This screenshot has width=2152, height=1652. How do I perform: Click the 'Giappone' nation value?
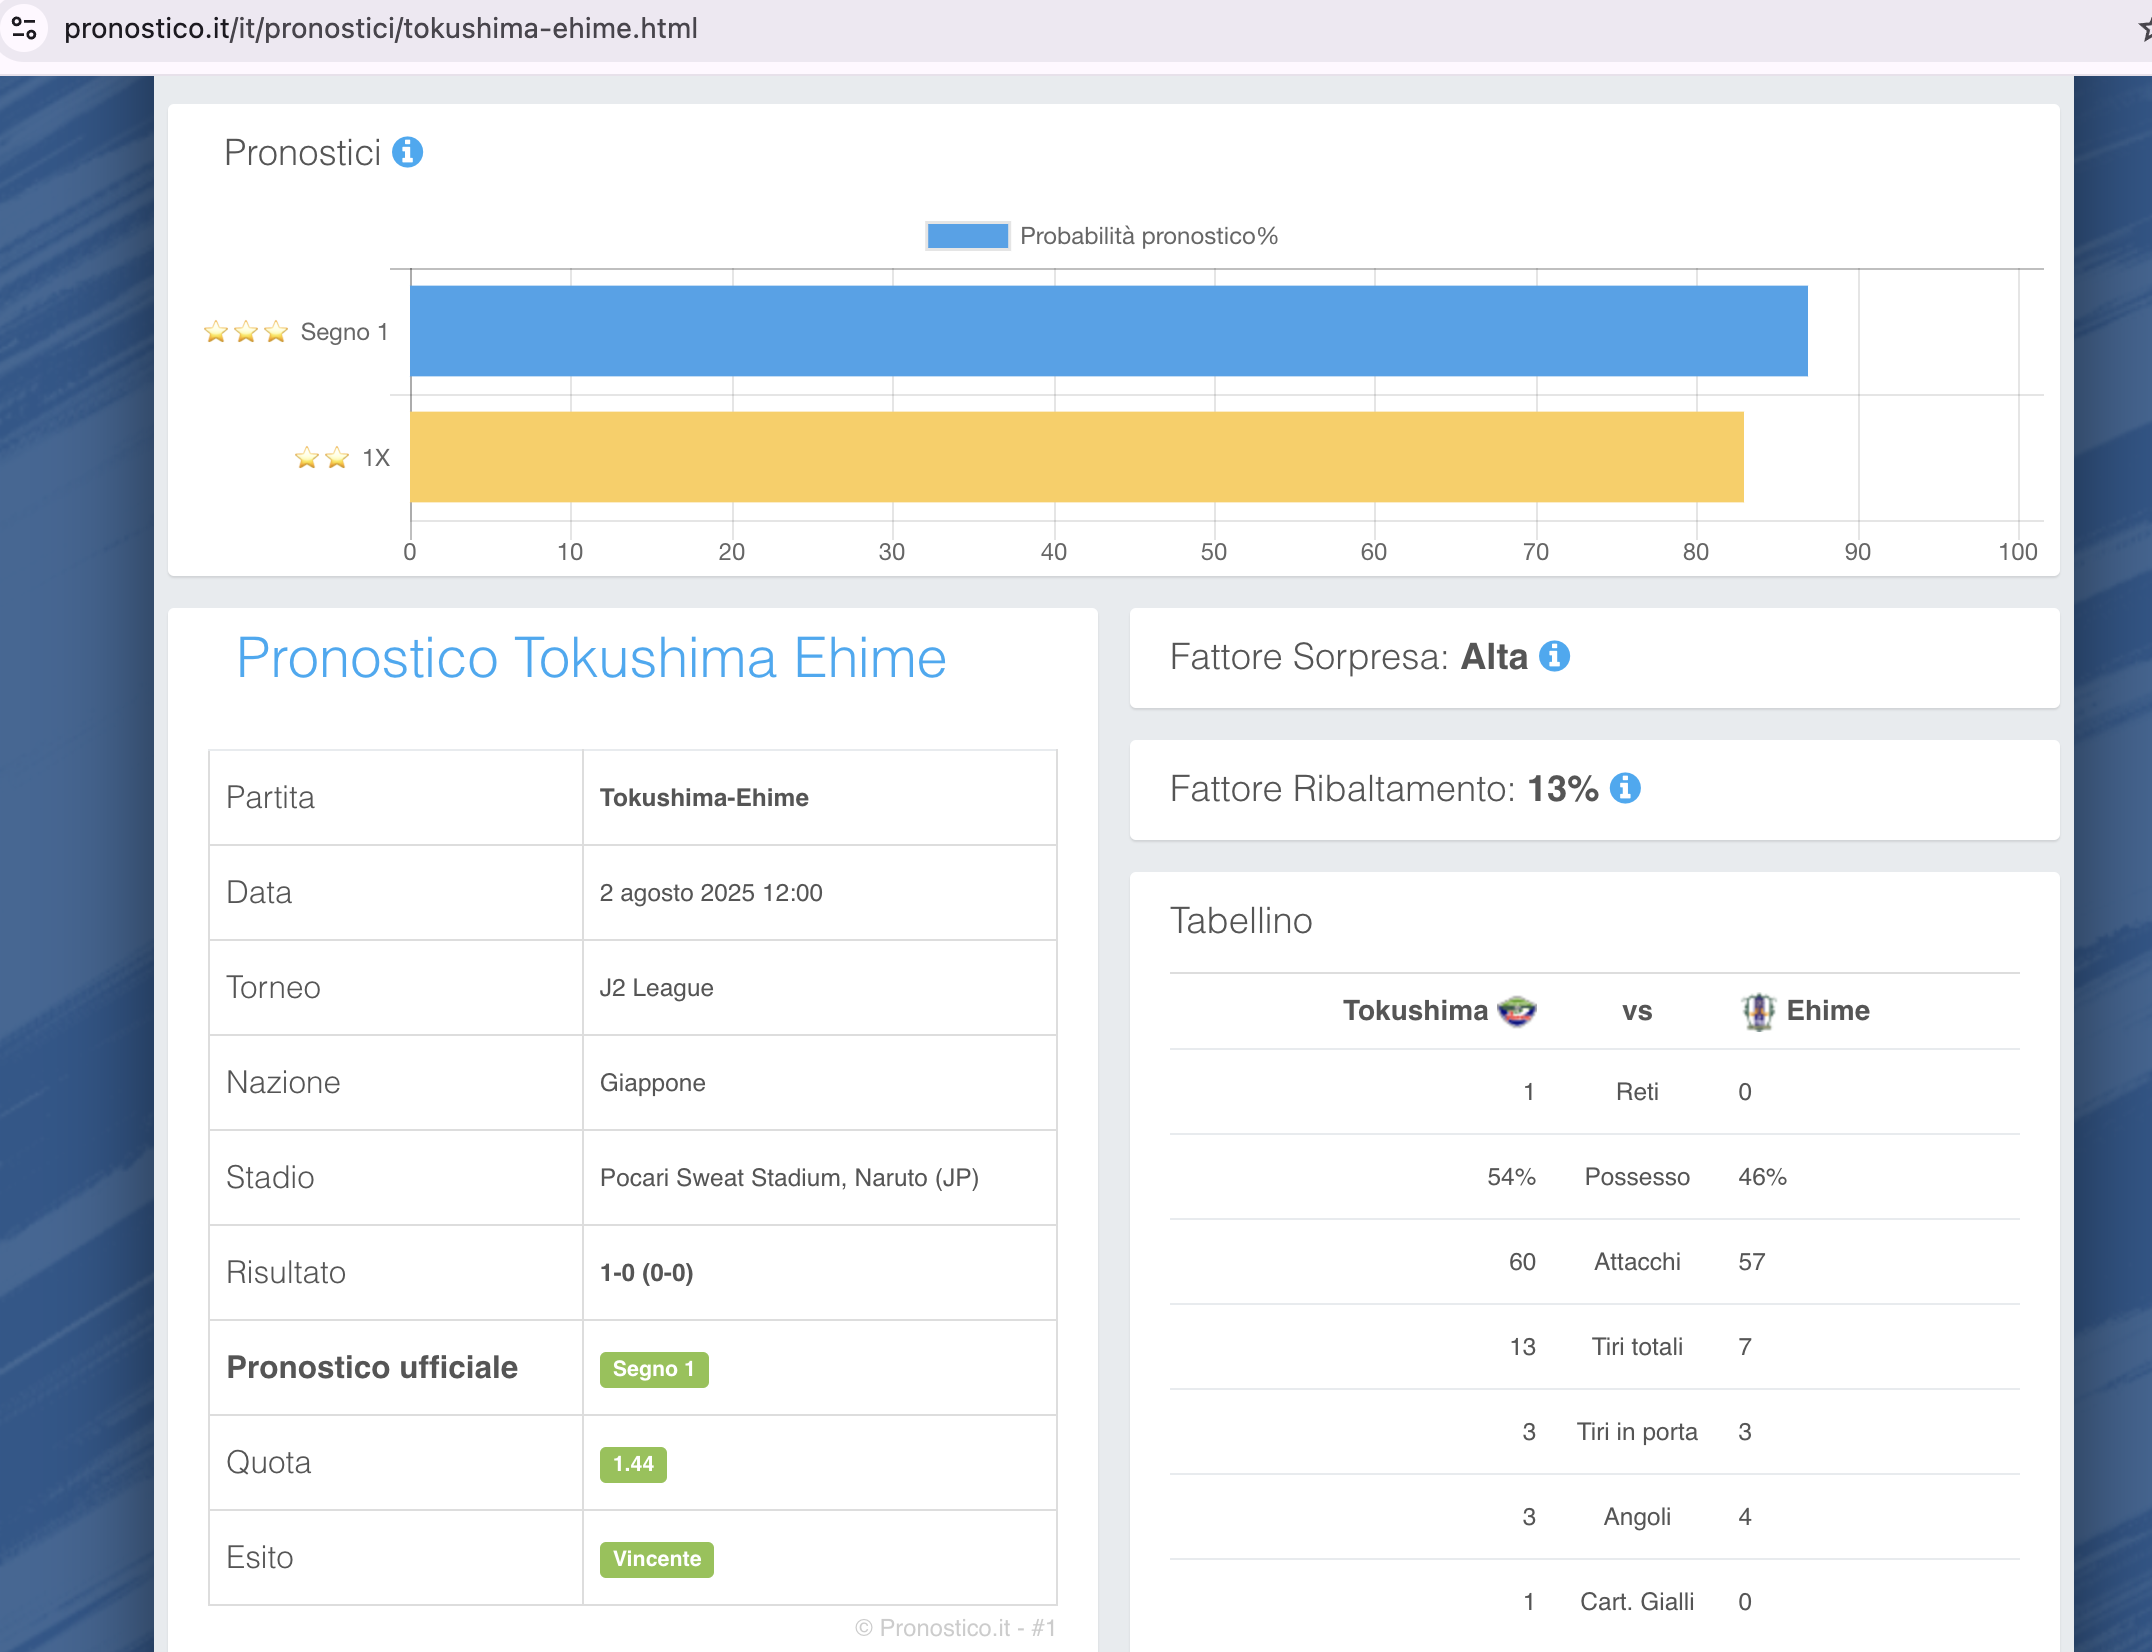click(653, 1083)
